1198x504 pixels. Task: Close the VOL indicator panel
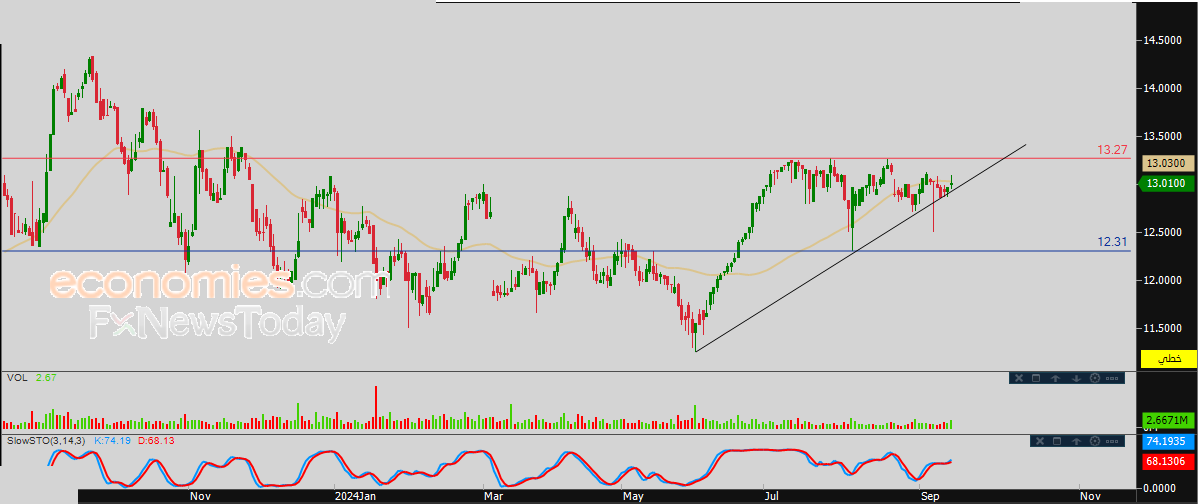point(1018,378)
